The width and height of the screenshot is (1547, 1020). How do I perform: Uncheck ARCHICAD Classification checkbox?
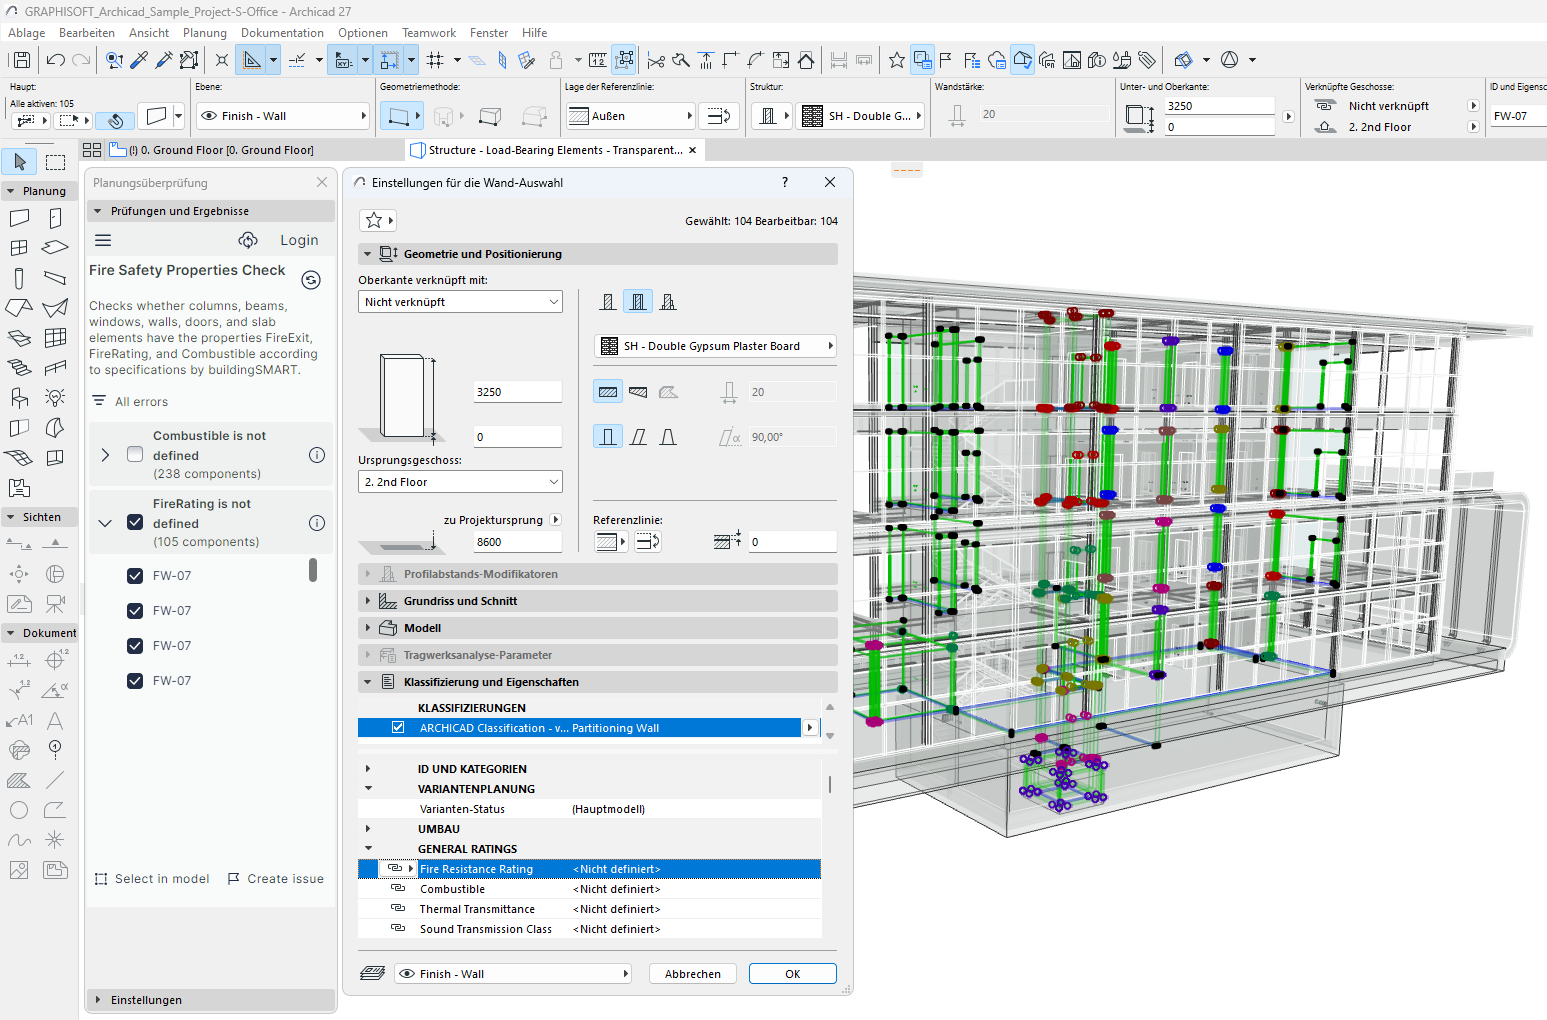point(398,728)
